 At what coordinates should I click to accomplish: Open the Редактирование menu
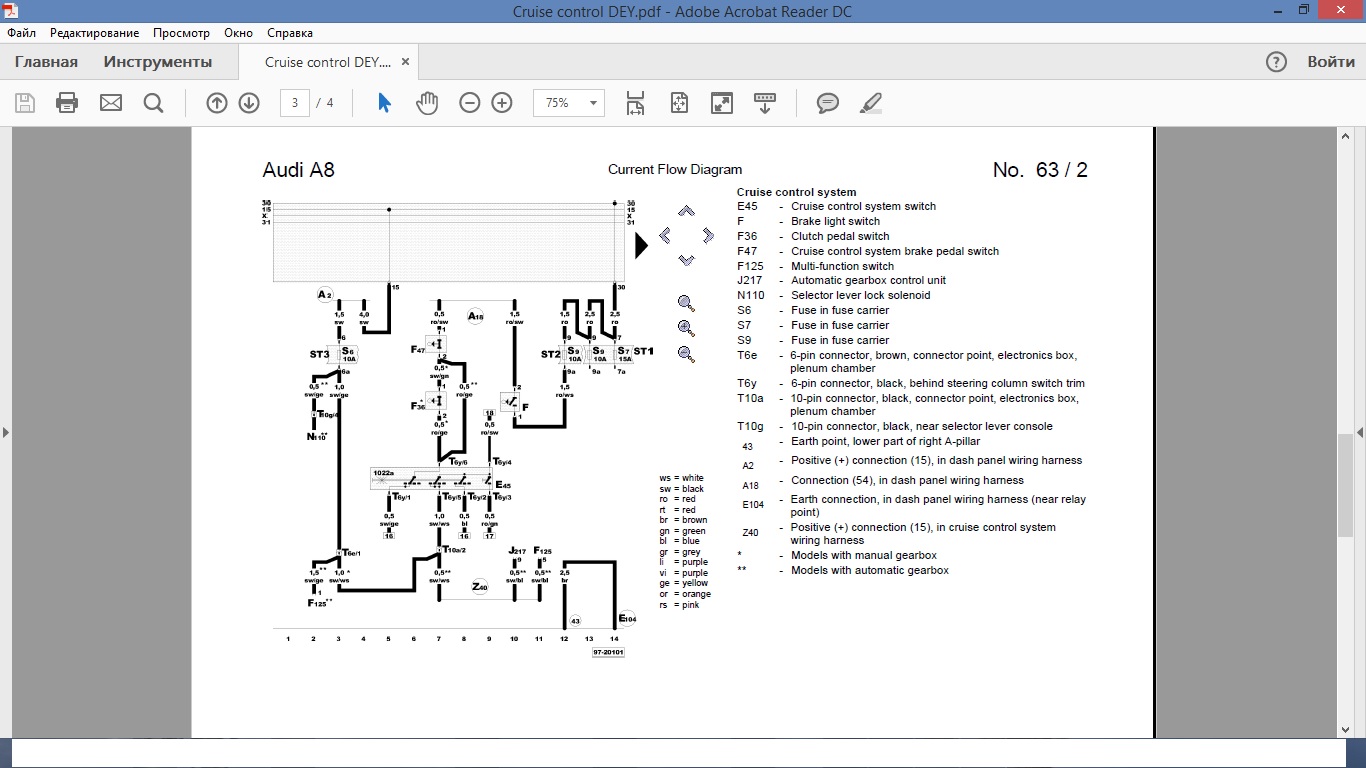[95, 33]
